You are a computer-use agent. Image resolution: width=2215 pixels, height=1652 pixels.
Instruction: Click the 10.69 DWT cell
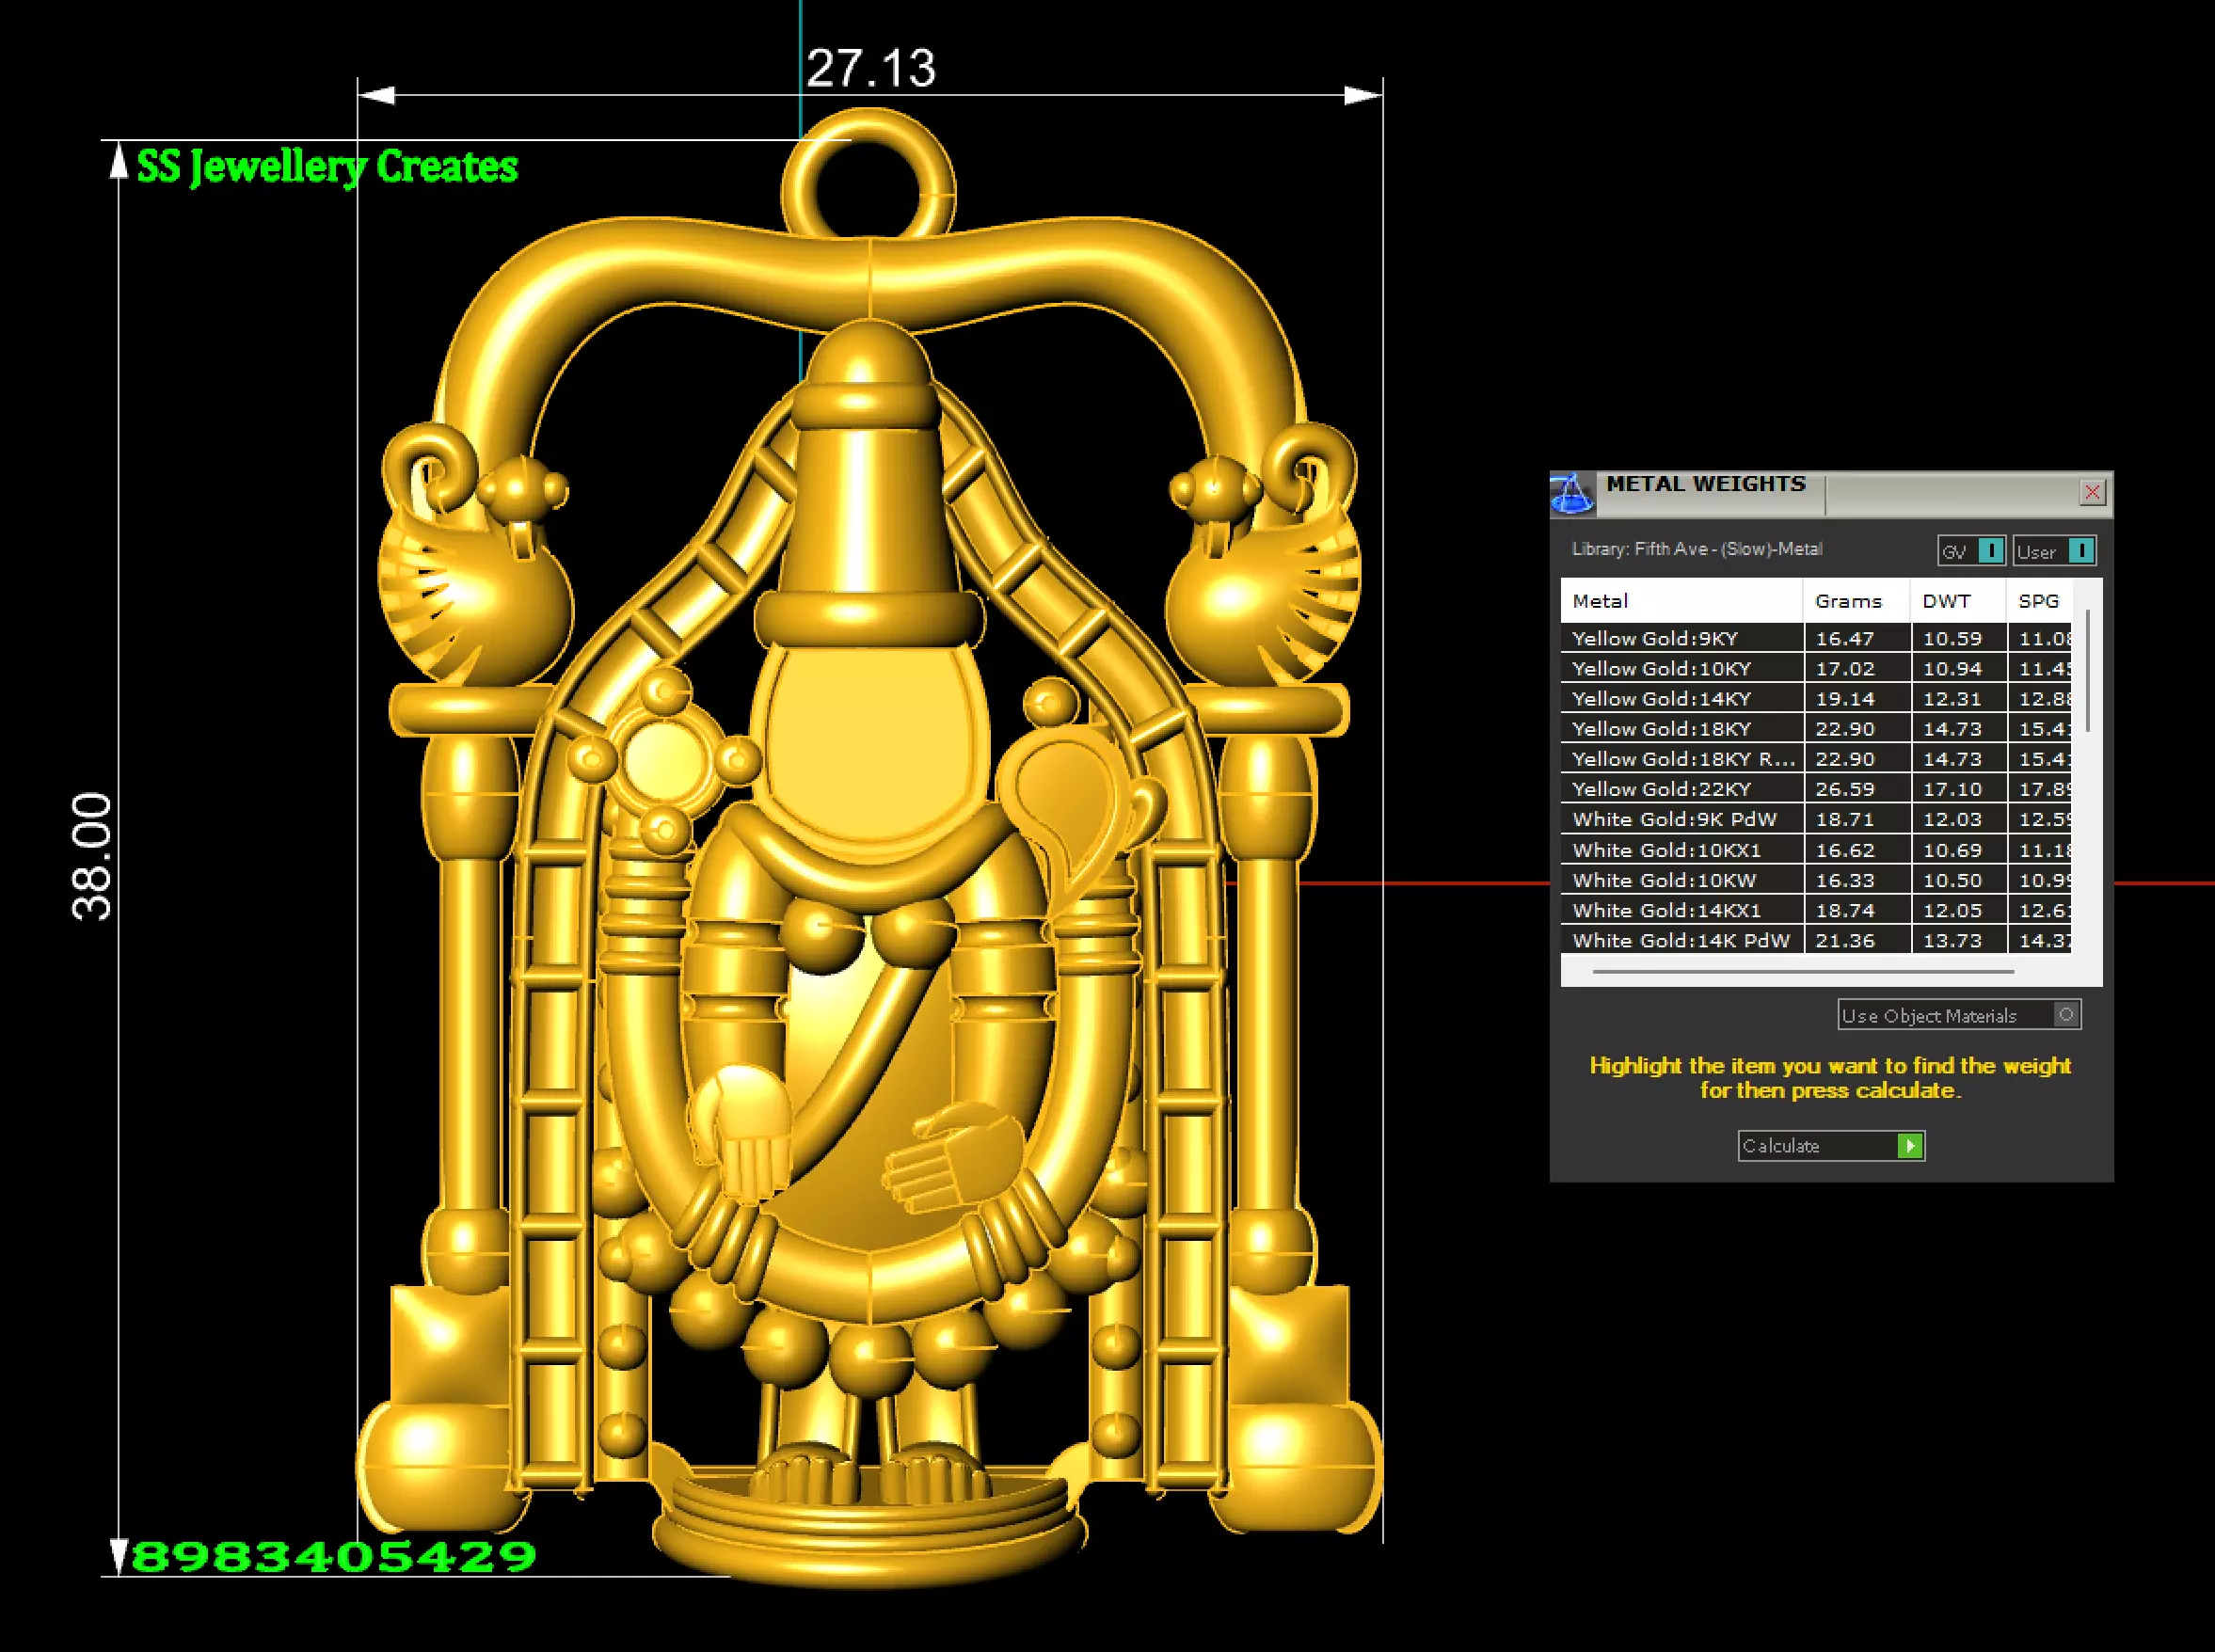[x=1959, y=850]
